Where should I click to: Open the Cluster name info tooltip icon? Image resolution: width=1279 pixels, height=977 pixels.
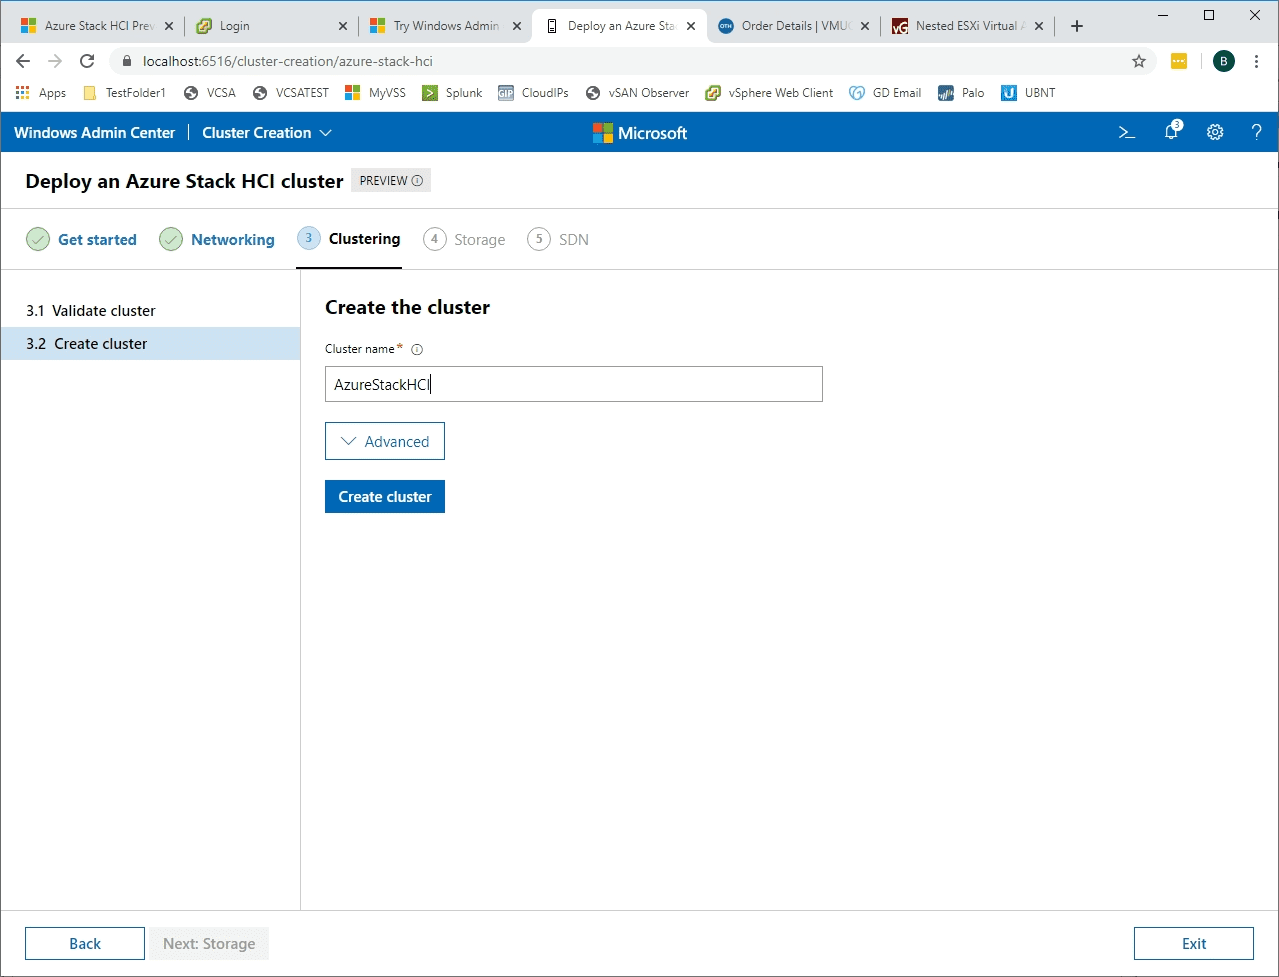[x=417, y=349]
